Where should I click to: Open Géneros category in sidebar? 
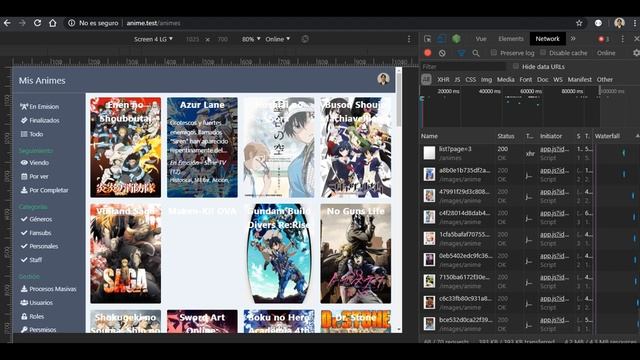click(36, 219)
